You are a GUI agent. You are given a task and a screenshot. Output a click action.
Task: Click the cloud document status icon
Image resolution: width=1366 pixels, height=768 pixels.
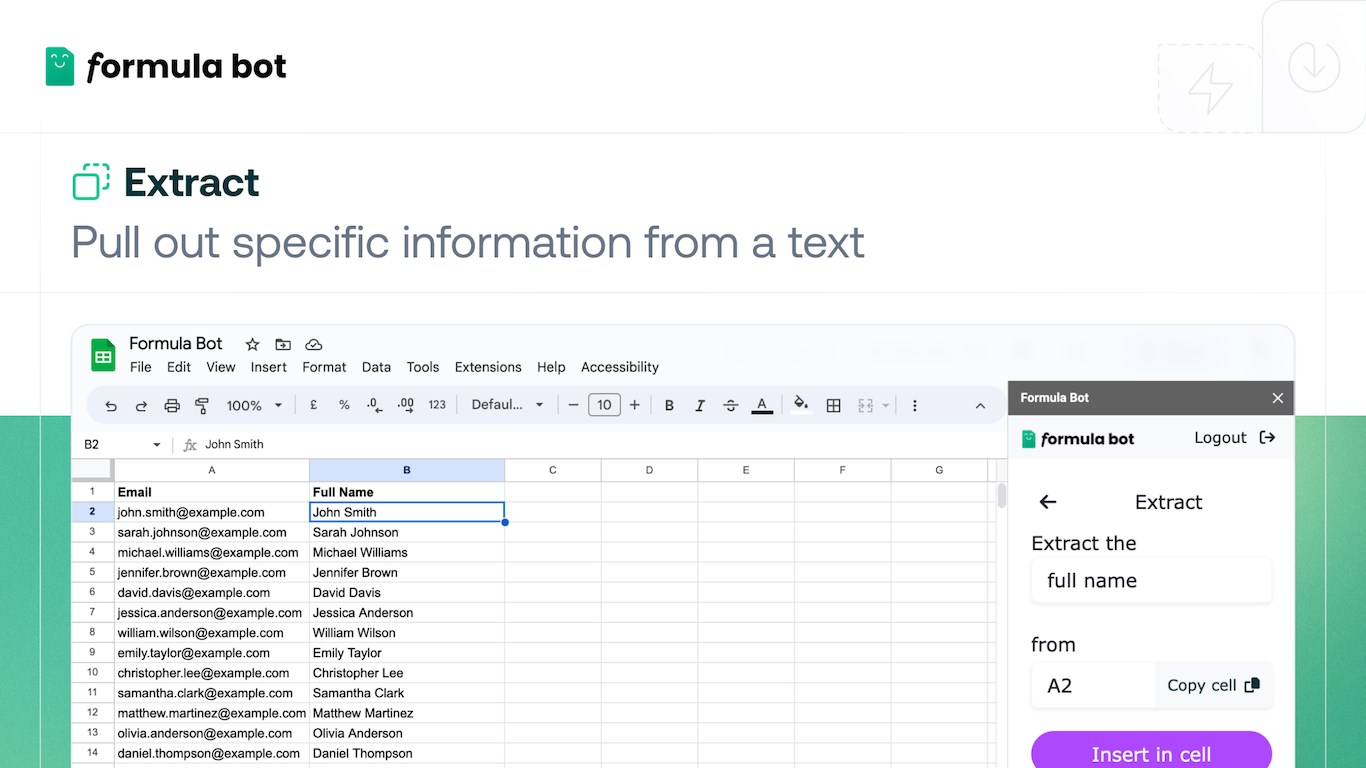[x=313, y=344]
